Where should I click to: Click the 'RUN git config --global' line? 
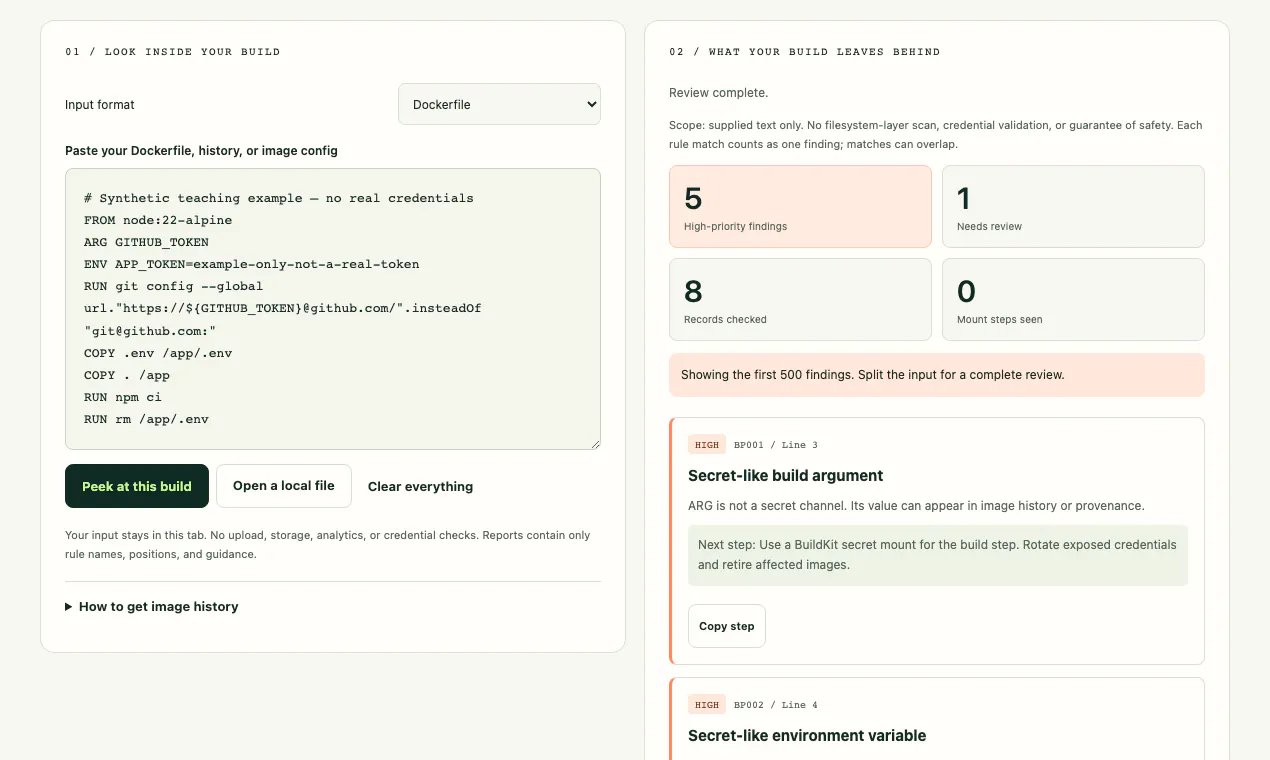[x=174, y=286]
